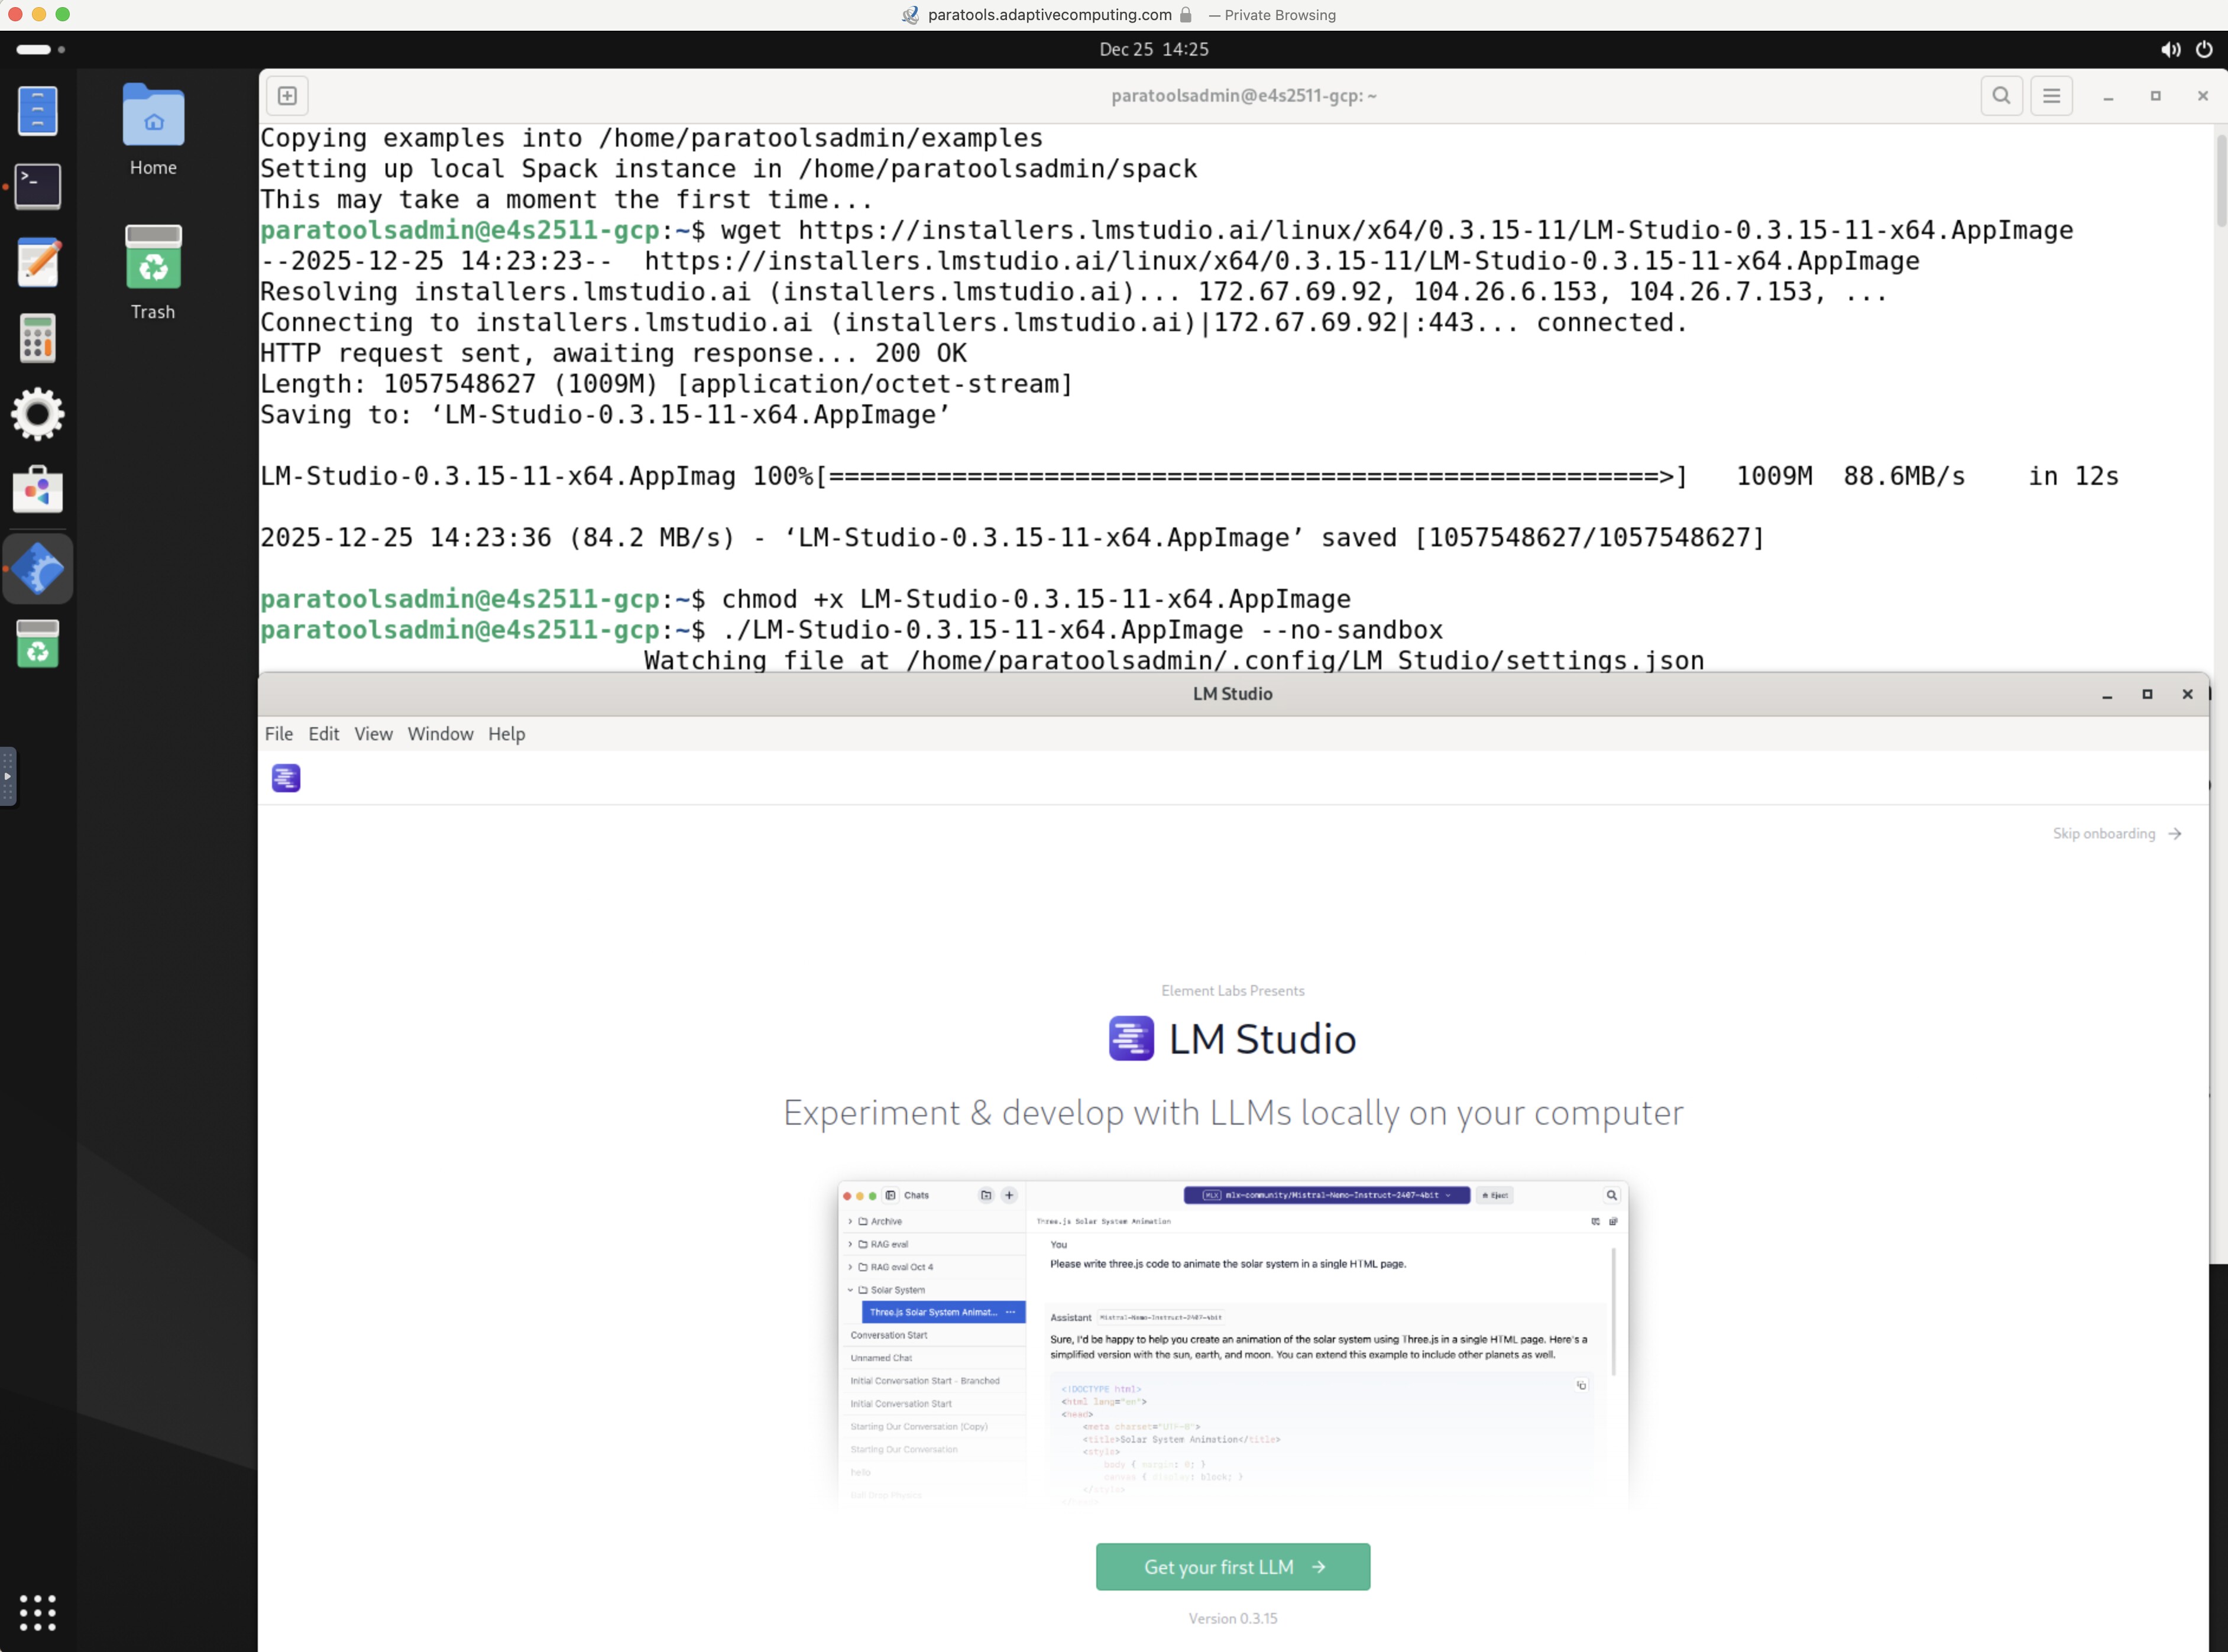Launch Calculator from the dock
The height and width of the screenshot is (1652, 2228).
[x=38, y=338]
